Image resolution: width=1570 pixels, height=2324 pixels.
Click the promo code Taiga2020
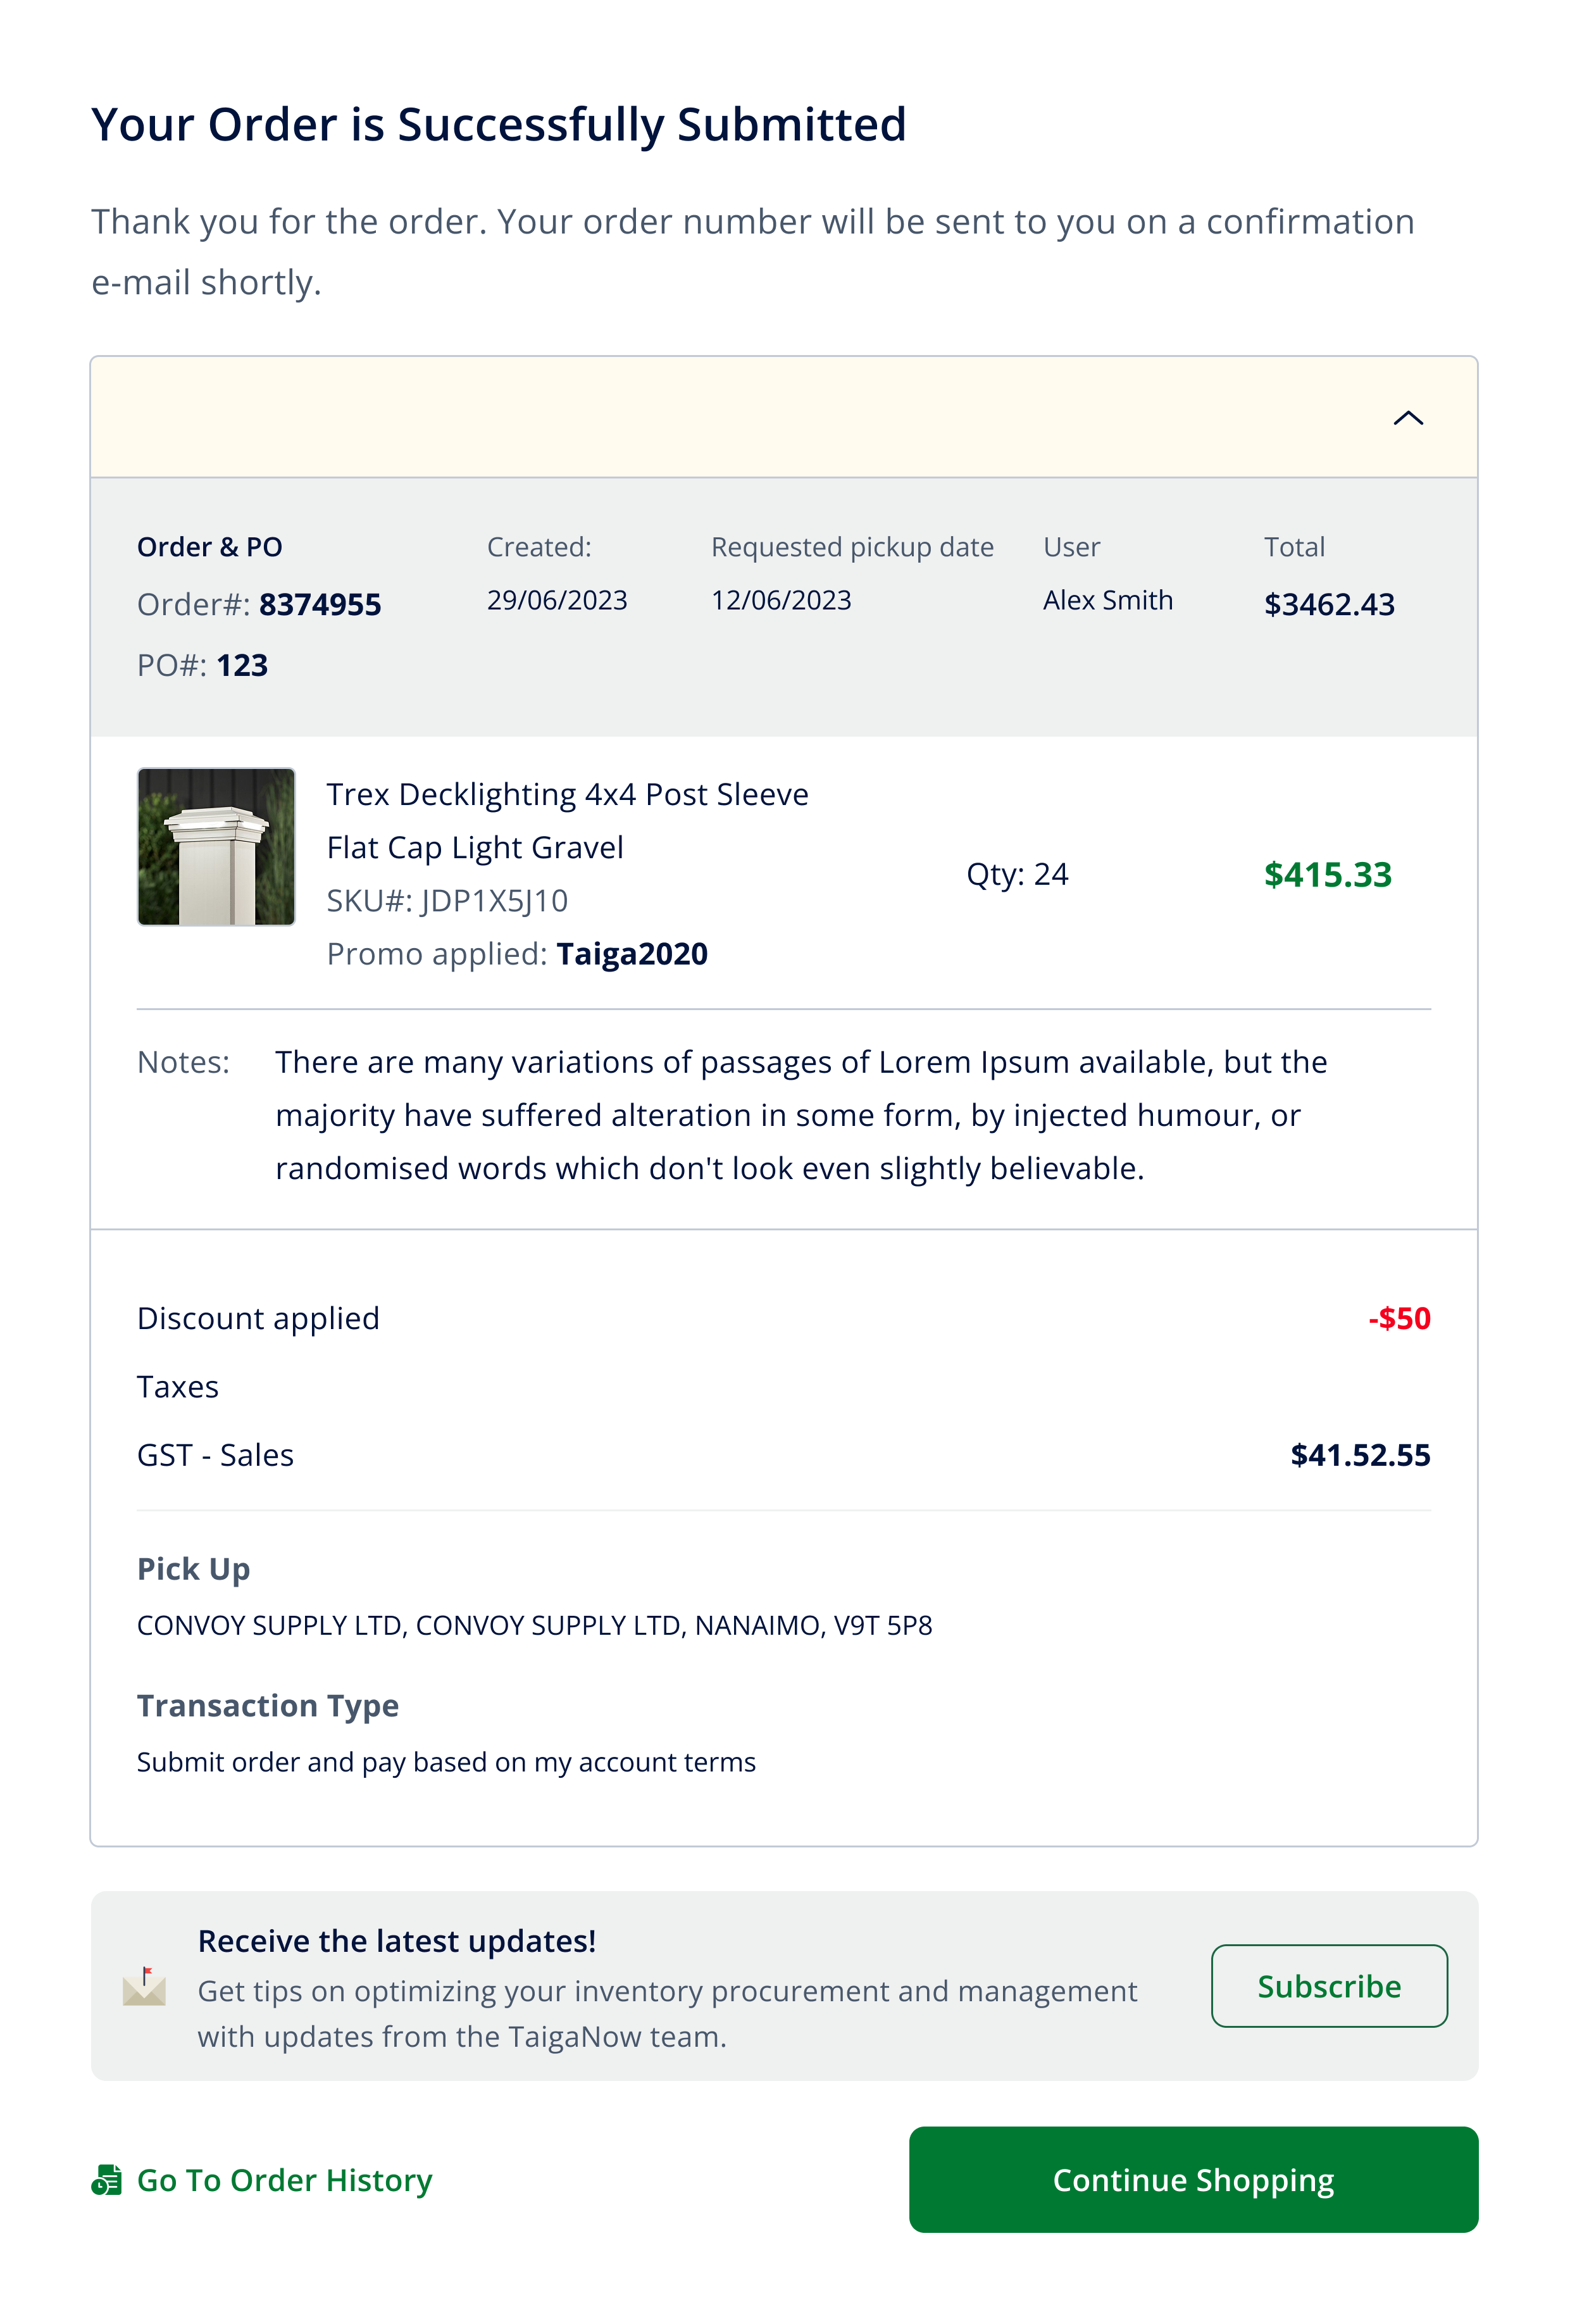[x=632, y=954]
